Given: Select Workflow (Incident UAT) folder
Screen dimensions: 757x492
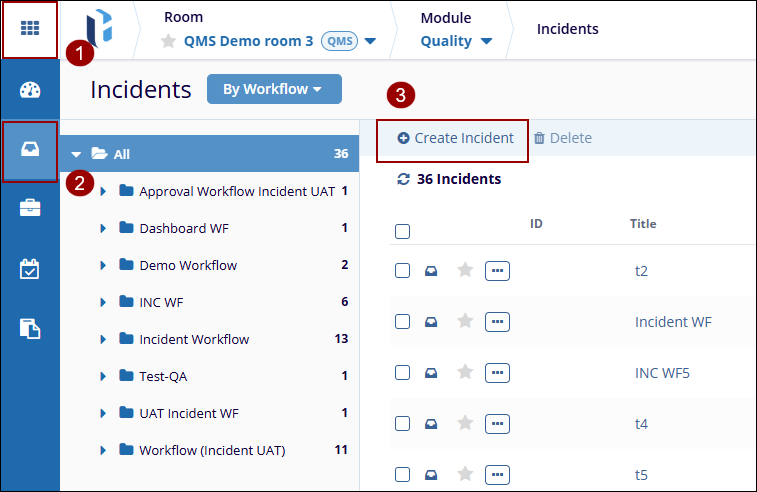Looking at the screenshot, I should tap(212, 450).
